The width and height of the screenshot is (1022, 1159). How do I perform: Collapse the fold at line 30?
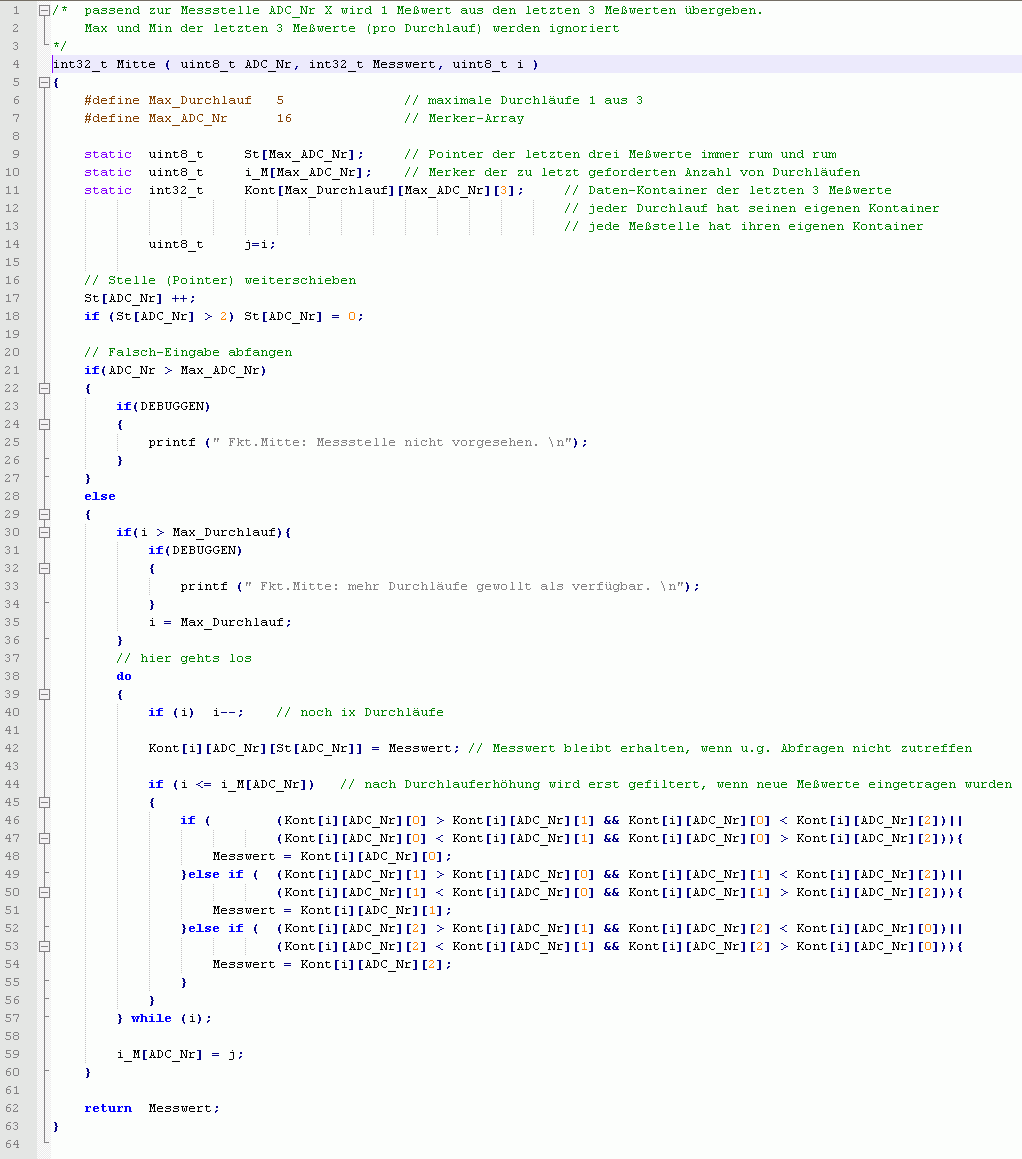44,532
